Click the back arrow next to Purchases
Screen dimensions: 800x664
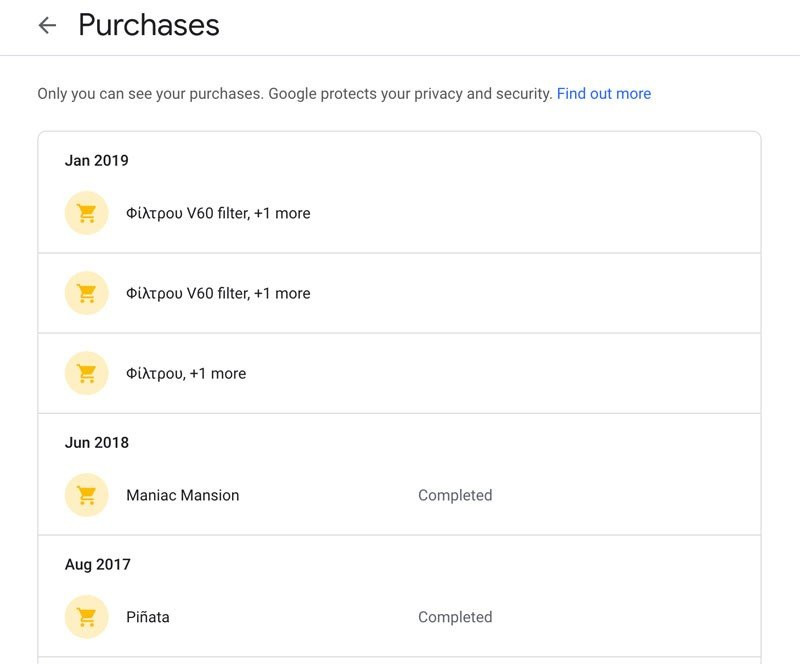coord(47,26)
